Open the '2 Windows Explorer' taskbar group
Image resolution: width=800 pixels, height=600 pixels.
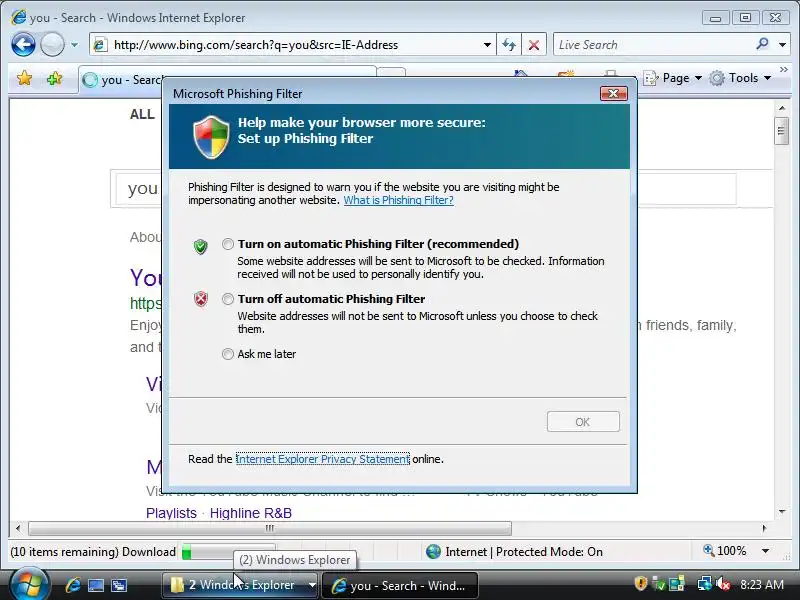(x=235, y=585)
